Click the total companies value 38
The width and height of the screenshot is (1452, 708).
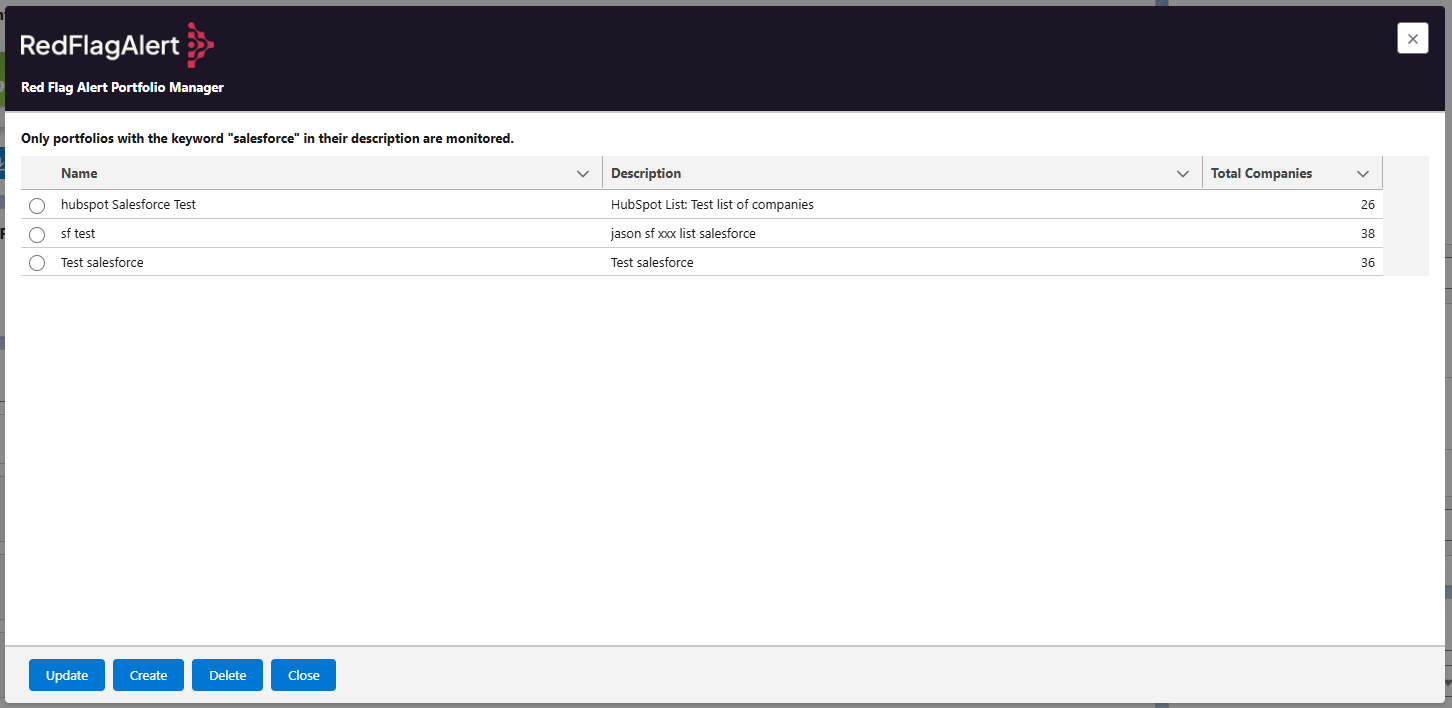pos(1367,233)
